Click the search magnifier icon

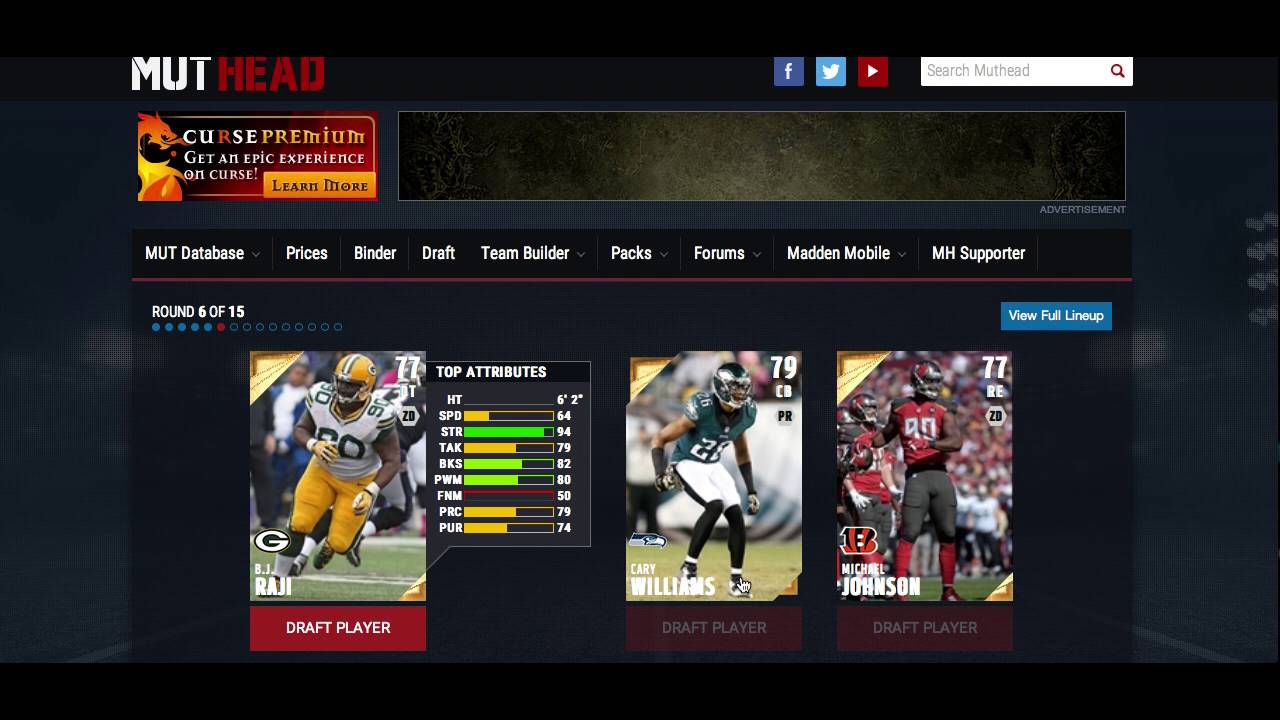(1117, 71)
